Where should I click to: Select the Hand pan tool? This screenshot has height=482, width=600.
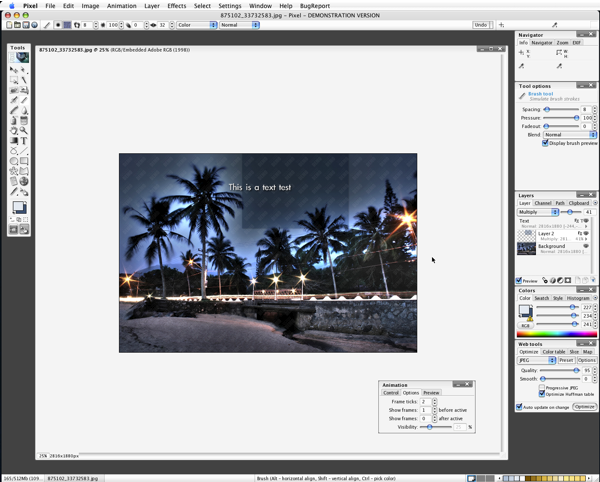point(14,131)
